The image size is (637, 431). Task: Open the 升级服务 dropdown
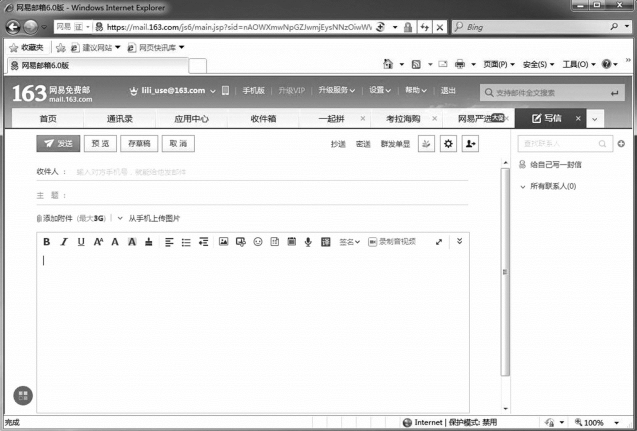coord(336,90)
